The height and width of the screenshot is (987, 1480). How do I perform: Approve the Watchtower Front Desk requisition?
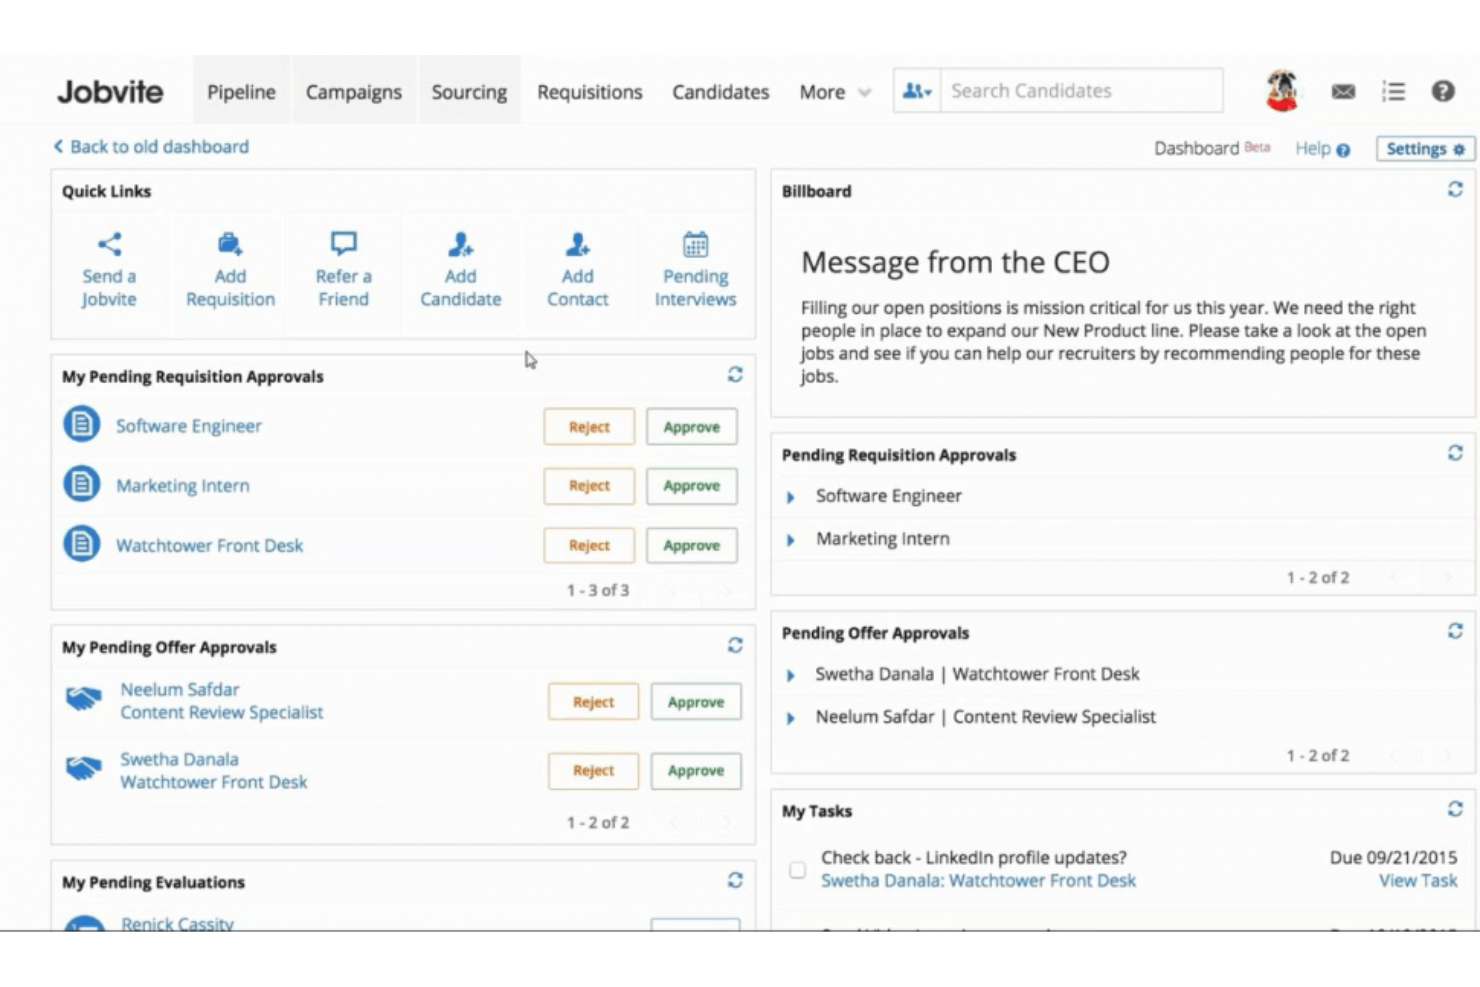(692, 545)
